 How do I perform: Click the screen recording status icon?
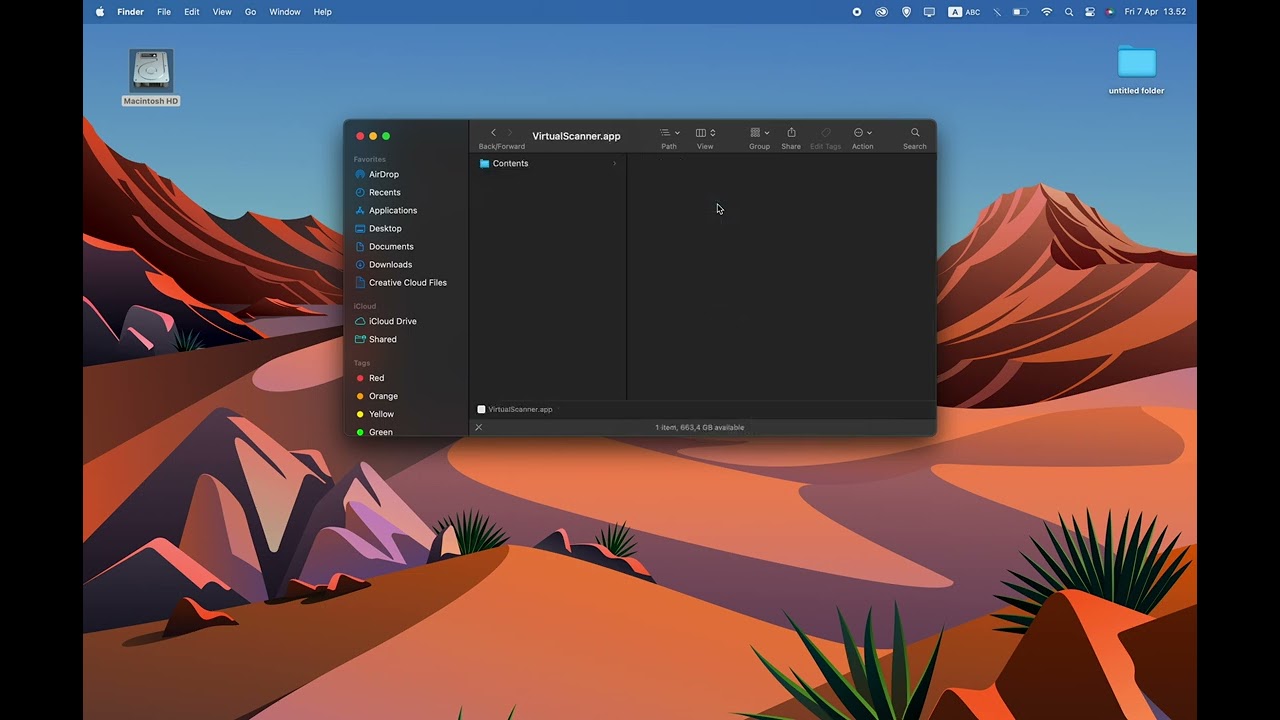tap(857, 12)
